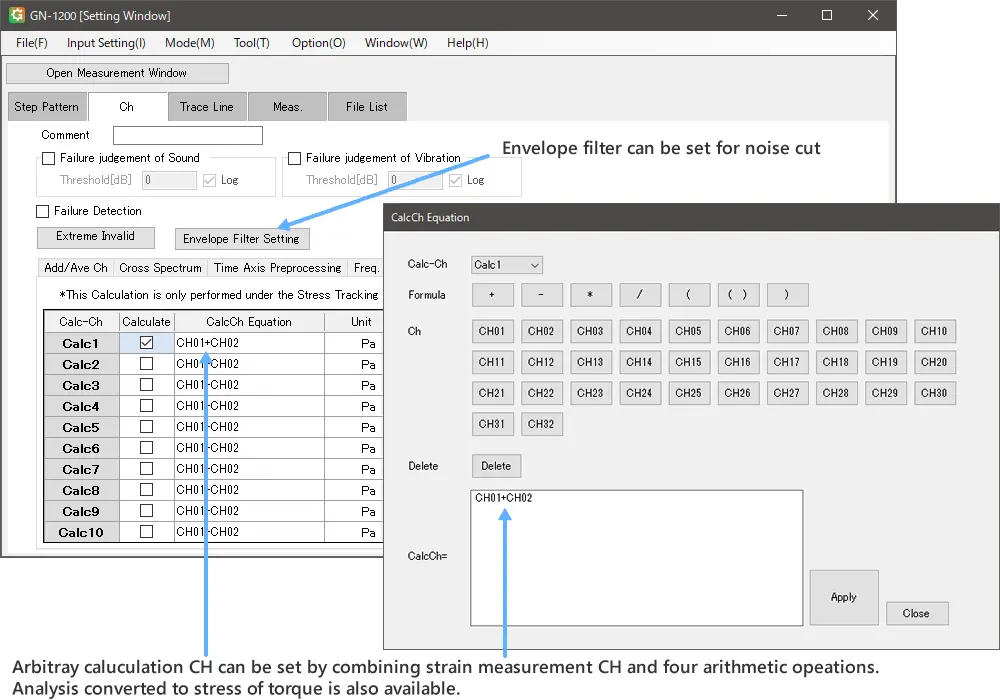Open the Input Setting menu
Screen dimensions: 1000x700
click(106, 43)
